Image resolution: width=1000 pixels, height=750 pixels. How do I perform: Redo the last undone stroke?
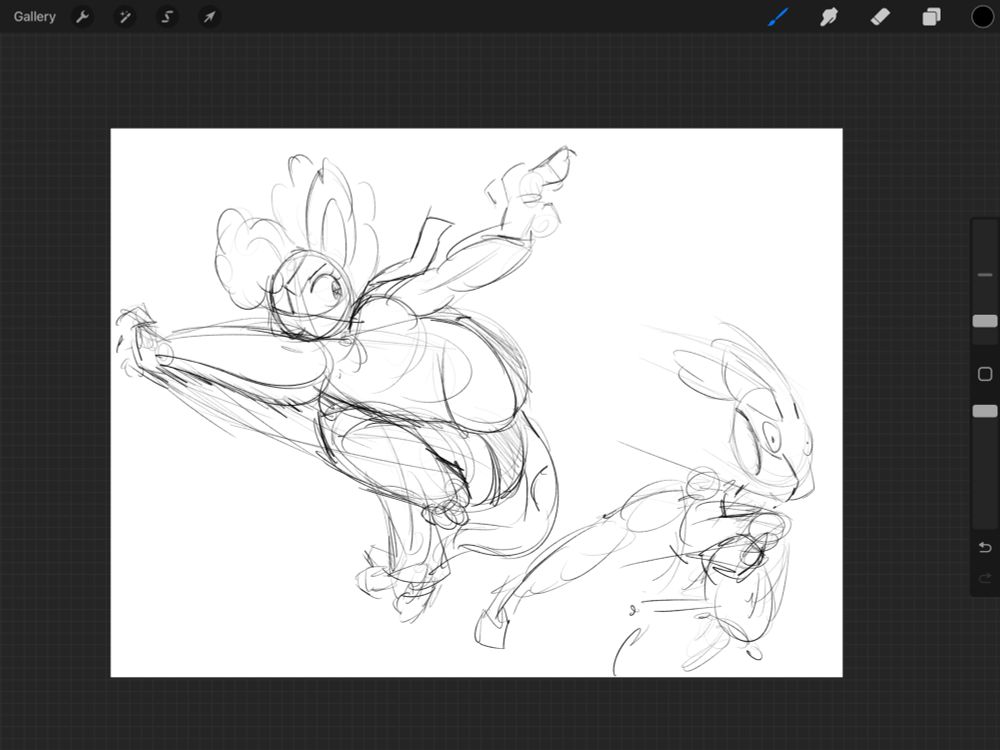point(985,578)
